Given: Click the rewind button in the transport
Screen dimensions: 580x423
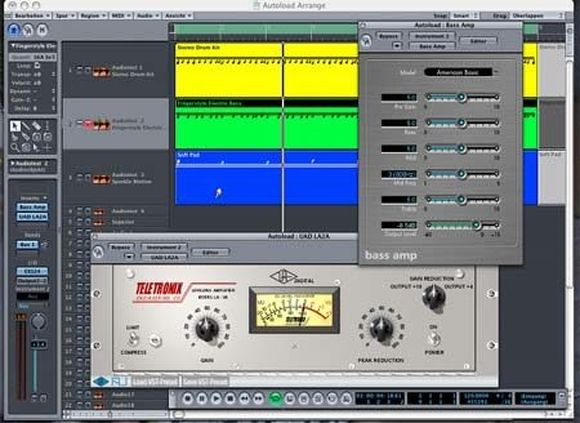Looking at the screenshot, I should (244, 399).
